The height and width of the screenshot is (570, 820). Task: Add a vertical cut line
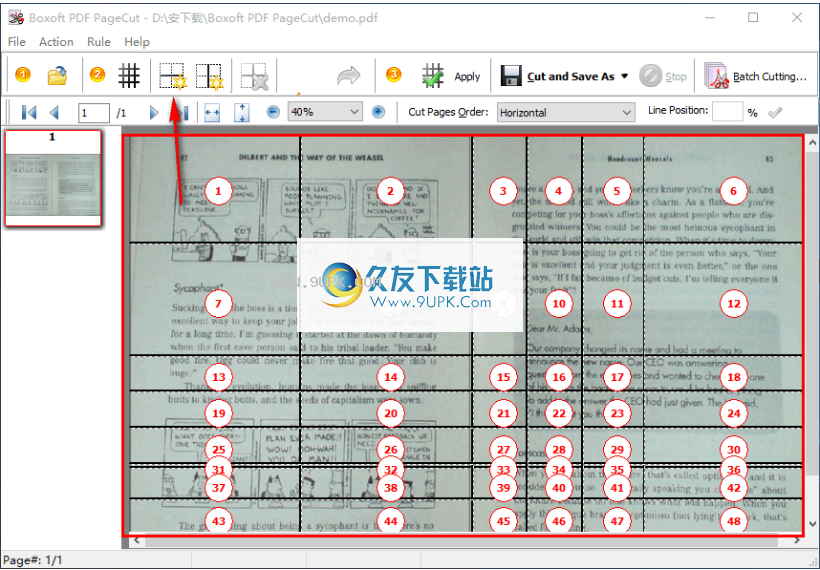click(x=209, y=76)
